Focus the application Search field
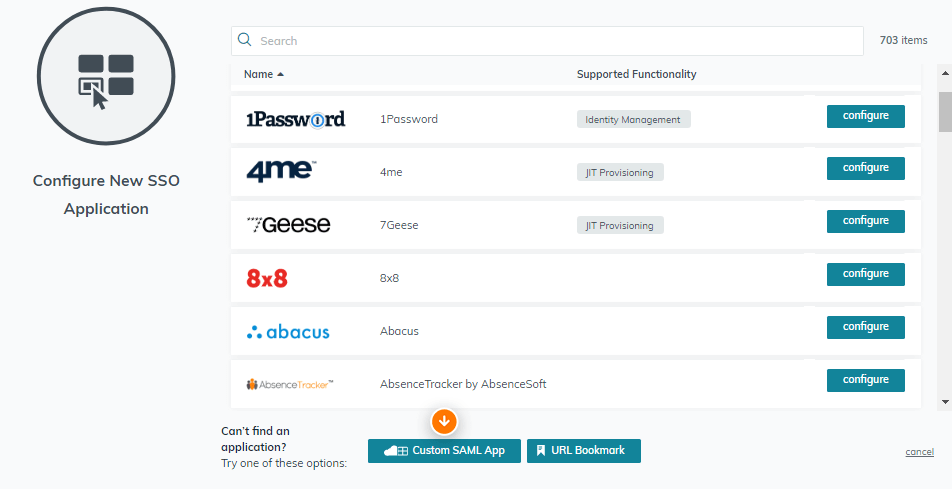This screenshot has height=489, width=952. coord(547,41)
